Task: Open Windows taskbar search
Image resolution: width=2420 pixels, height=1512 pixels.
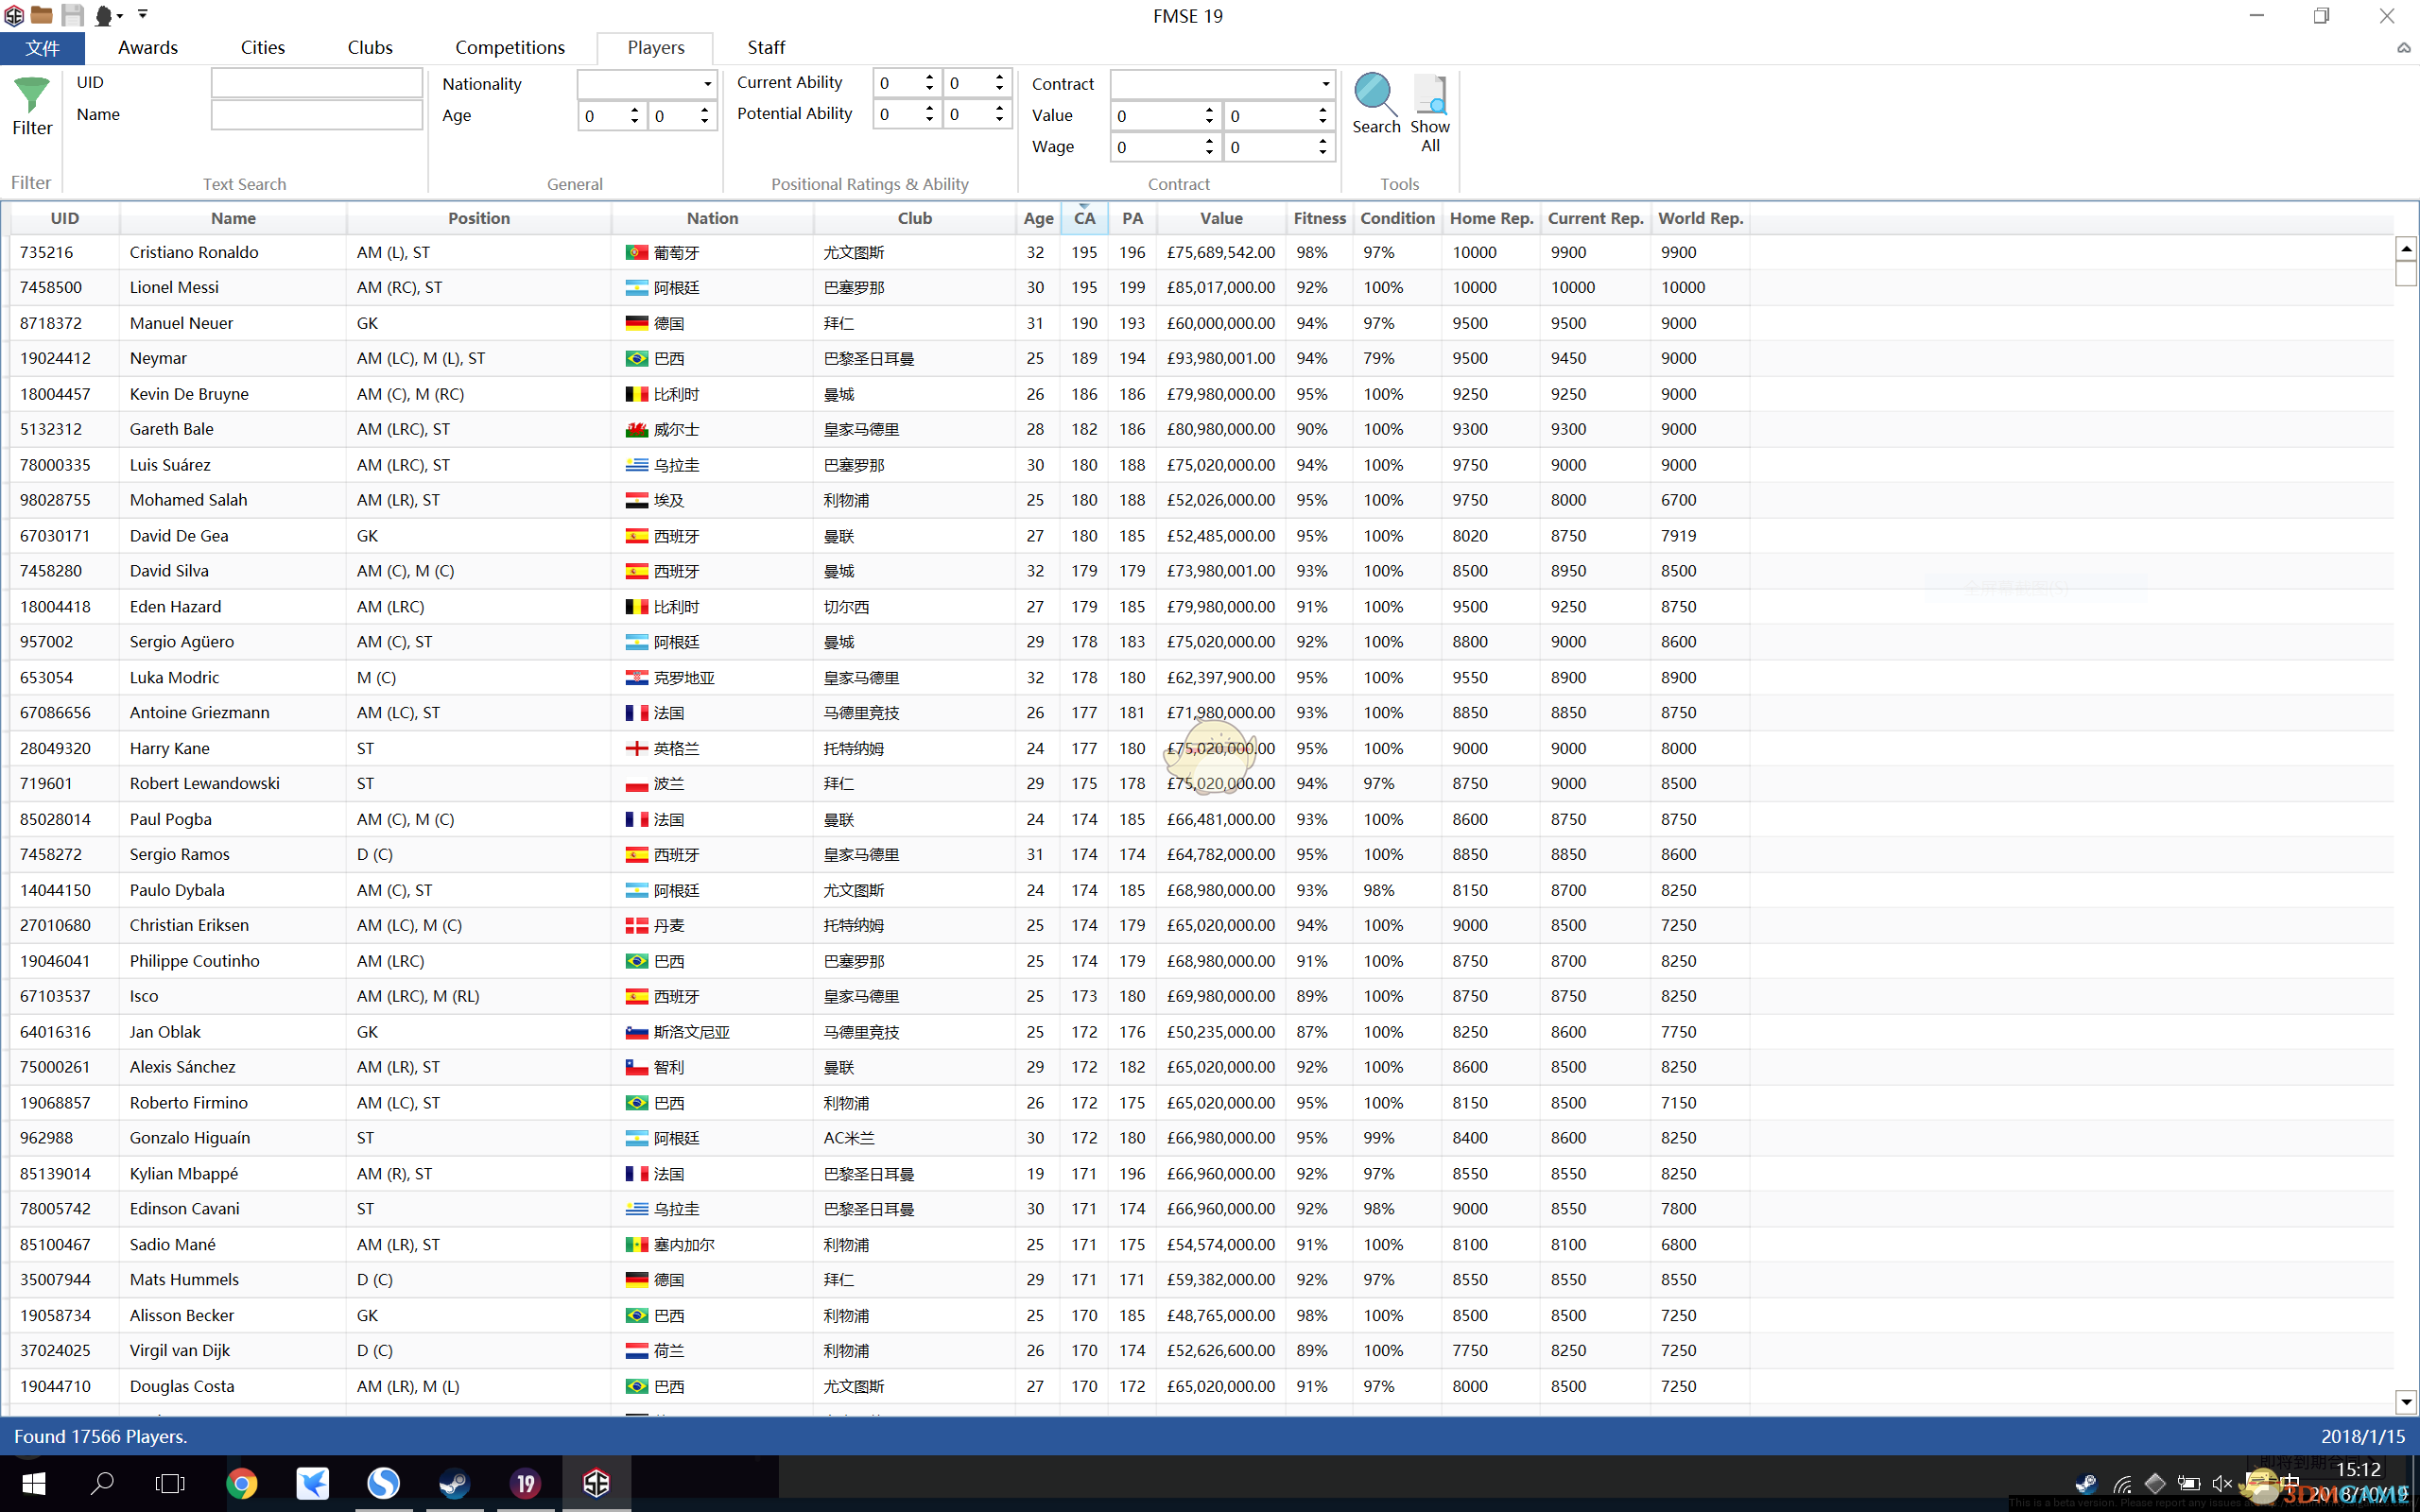Action: [x=102, y=1483]
